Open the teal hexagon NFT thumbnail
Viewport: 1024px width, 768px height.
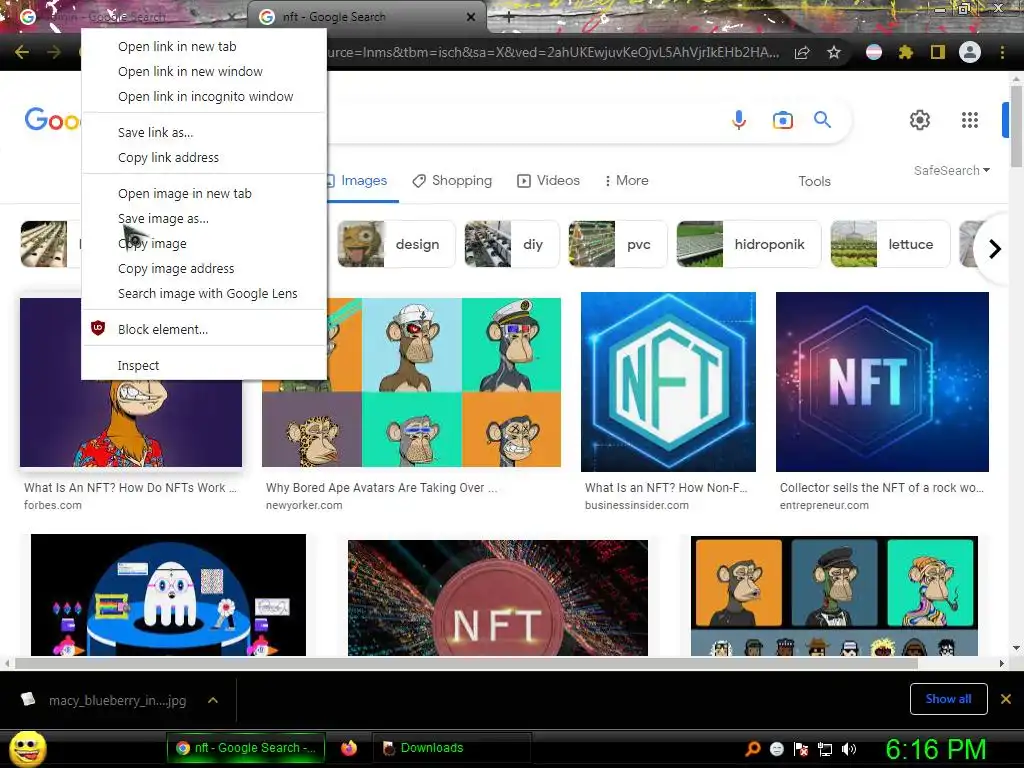click(x=668, y=381)
